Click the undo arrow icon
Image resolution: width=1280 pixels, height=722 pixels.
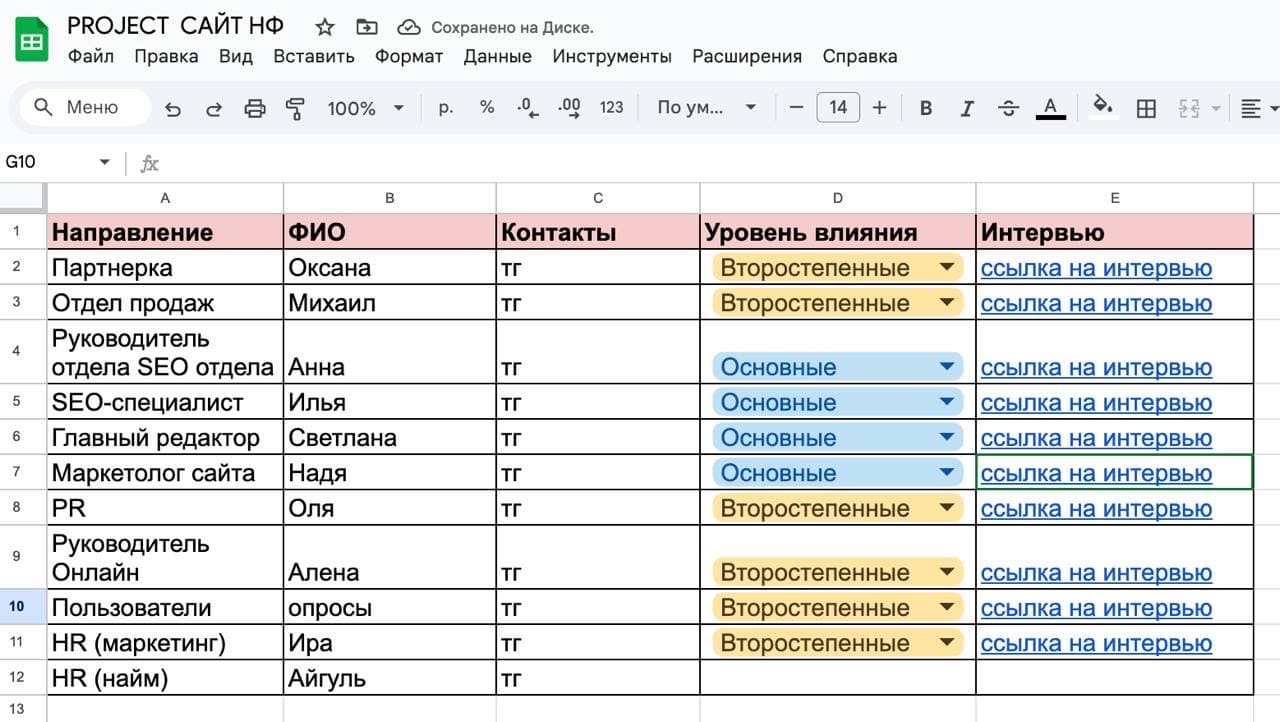pos(173,108)
